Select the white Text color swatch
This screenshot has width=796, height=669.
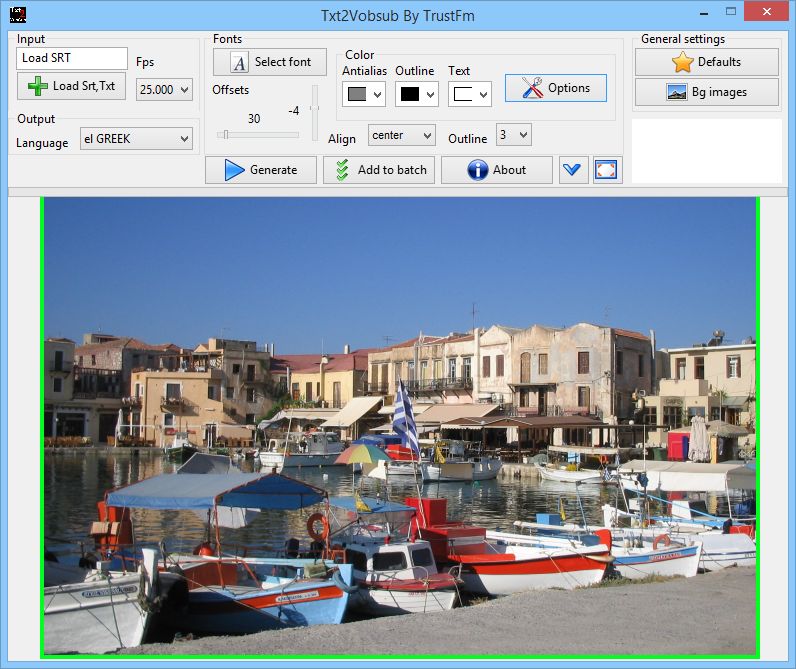click(x=470, y=94)
